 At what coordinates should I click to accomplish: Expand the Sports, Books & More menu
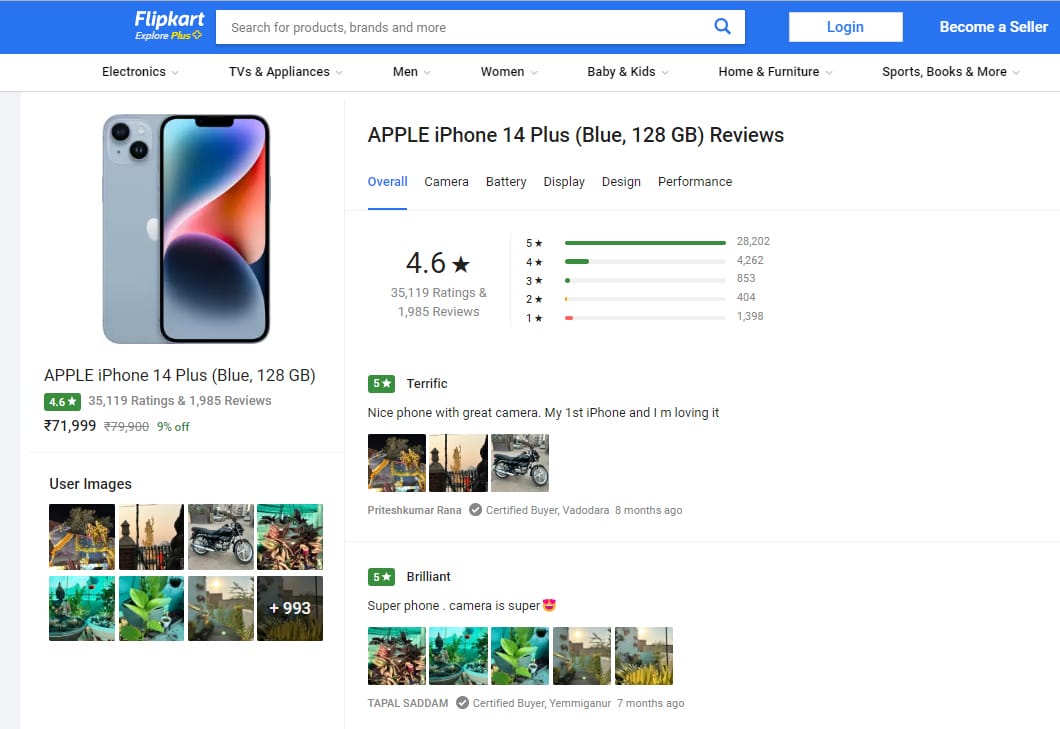tap(950, 72)
